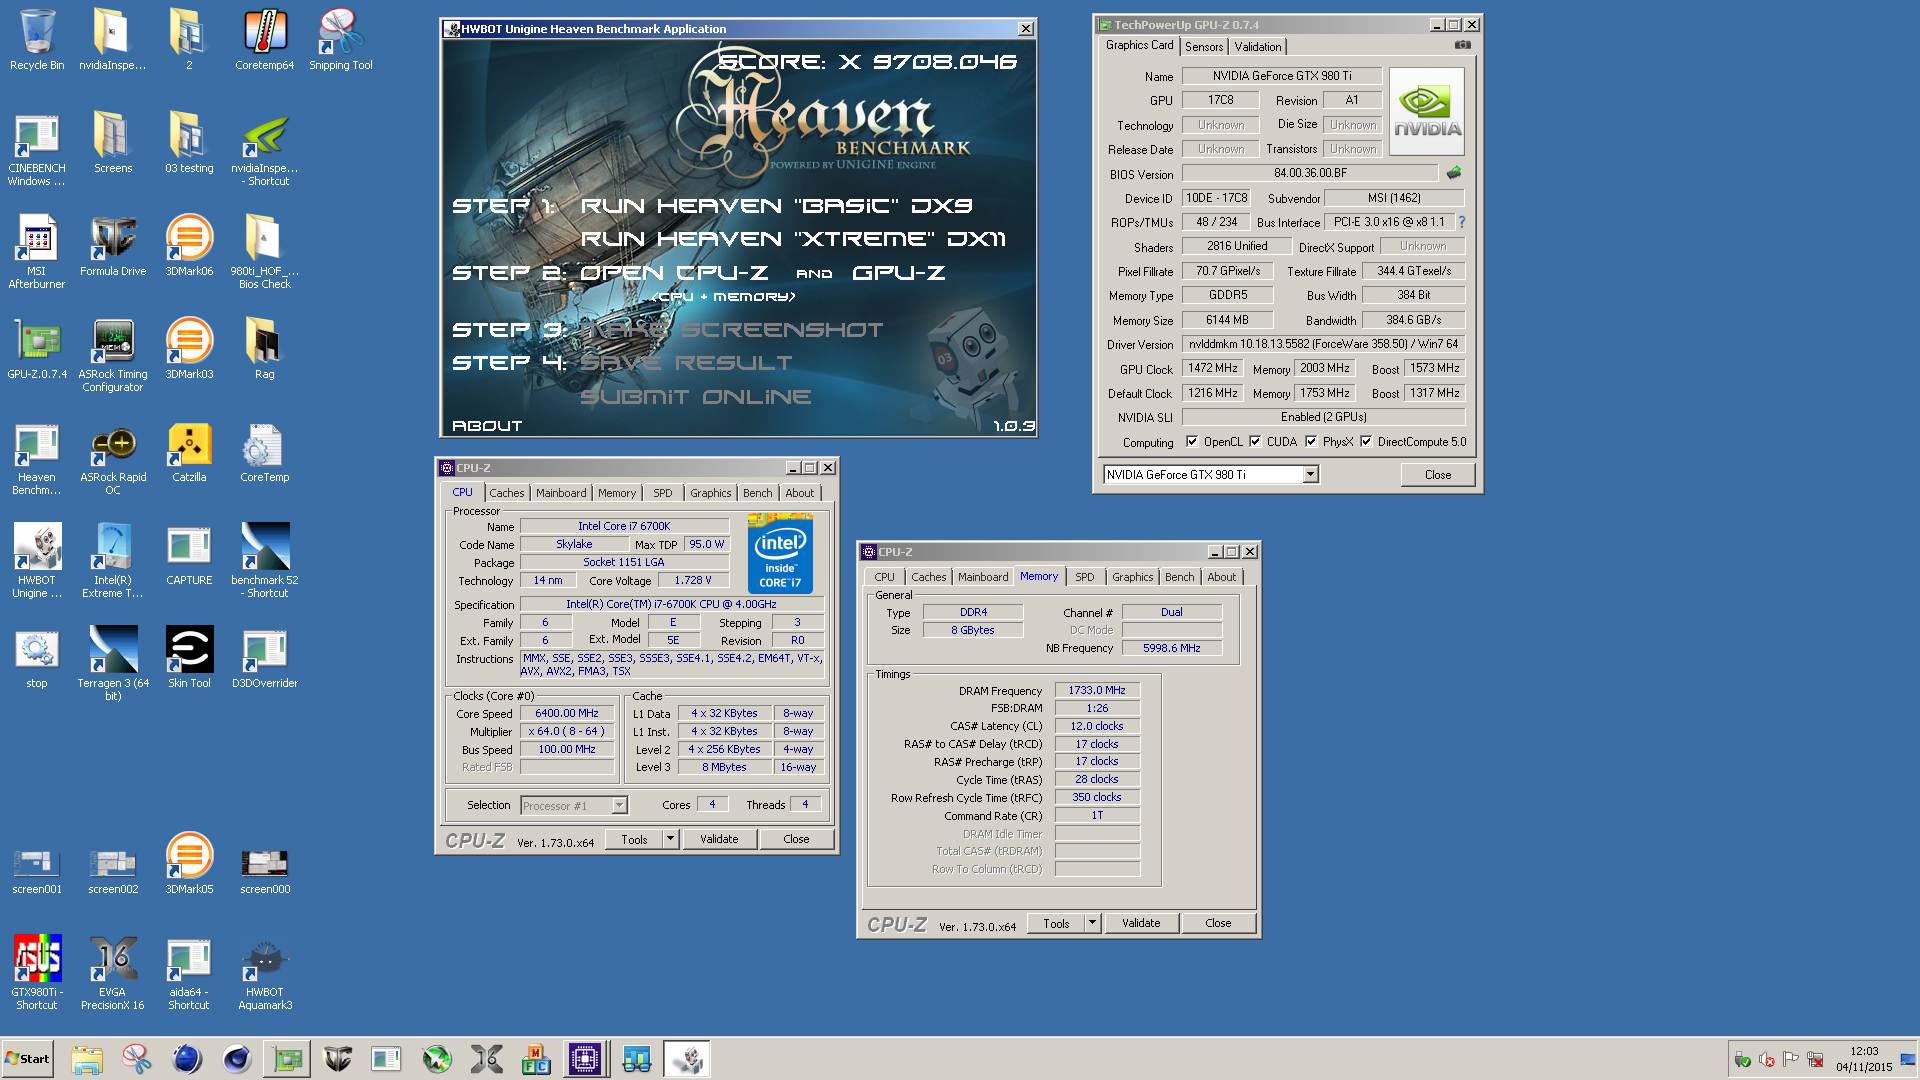The image size is (1920, 1080).
Task: Click GPU-Z link in Heaven step 2
Action: [x=899, y=273]
